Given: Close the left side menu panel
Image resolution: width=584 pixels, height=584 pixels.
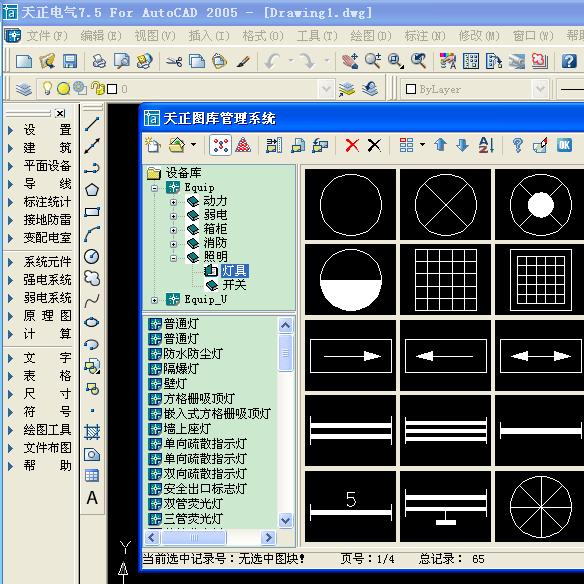Looking at the screenshot, I should click(60, 113).
